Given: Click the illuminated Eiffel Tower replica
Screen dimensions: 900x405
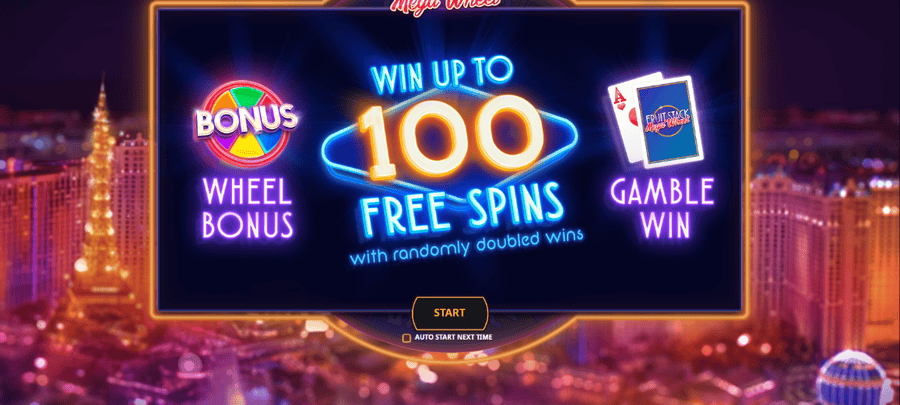Looking at the screenshot, I should coord(102,207).
